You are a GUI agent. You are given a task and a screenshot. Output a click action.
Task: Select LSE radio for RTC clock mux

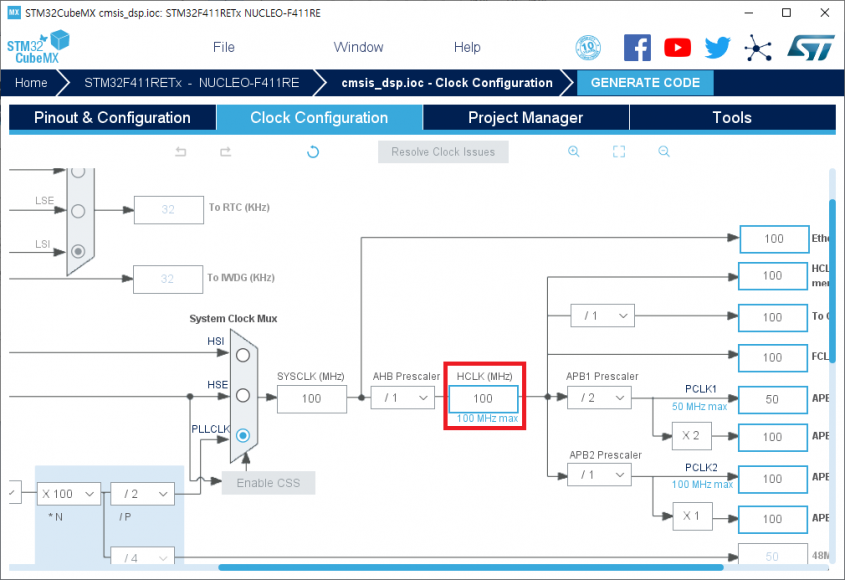pyautogui.click(x=78, y=211)
